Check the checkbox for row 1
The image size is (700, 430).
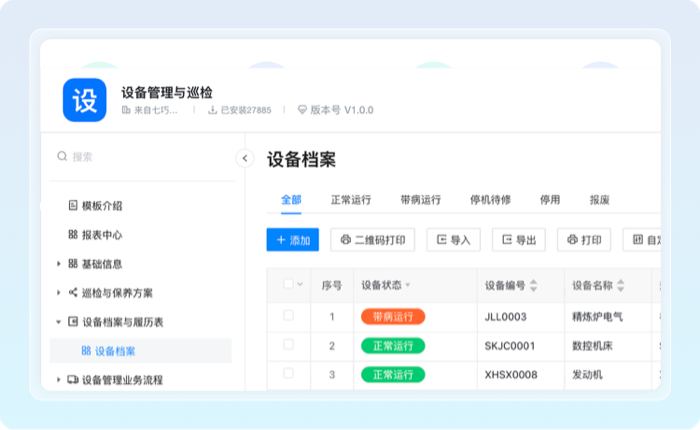click(288, 316)
